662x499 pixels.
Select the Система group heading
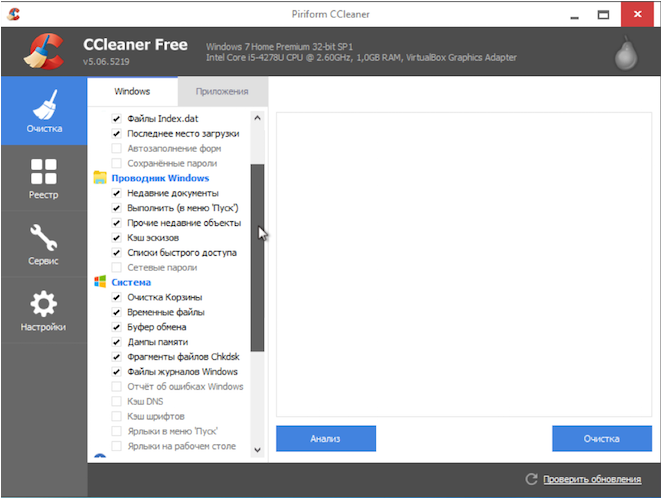131,282
